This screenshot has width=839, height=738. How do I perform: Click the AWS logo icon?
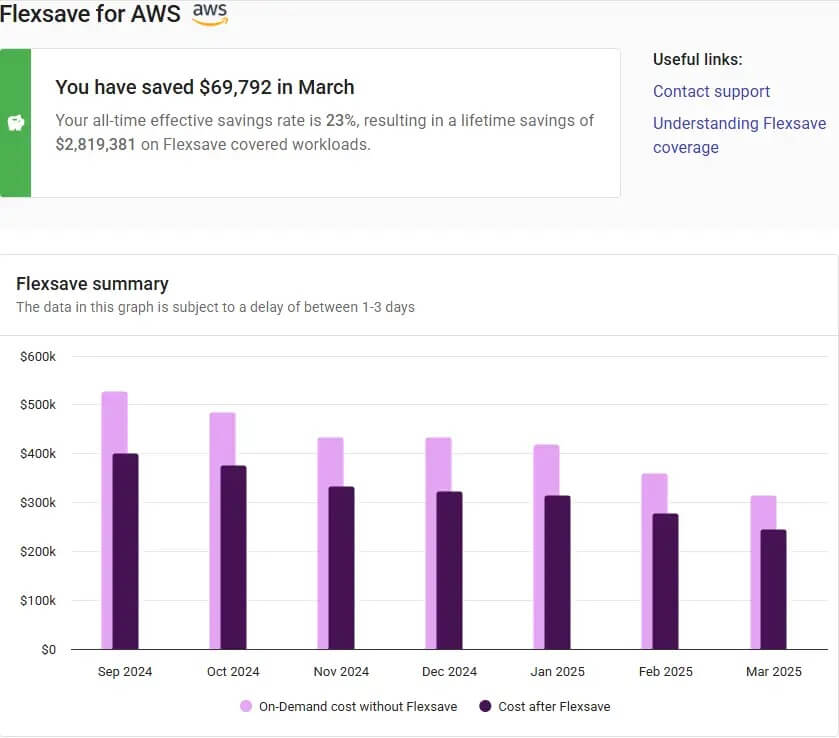(x=209, y=14)
